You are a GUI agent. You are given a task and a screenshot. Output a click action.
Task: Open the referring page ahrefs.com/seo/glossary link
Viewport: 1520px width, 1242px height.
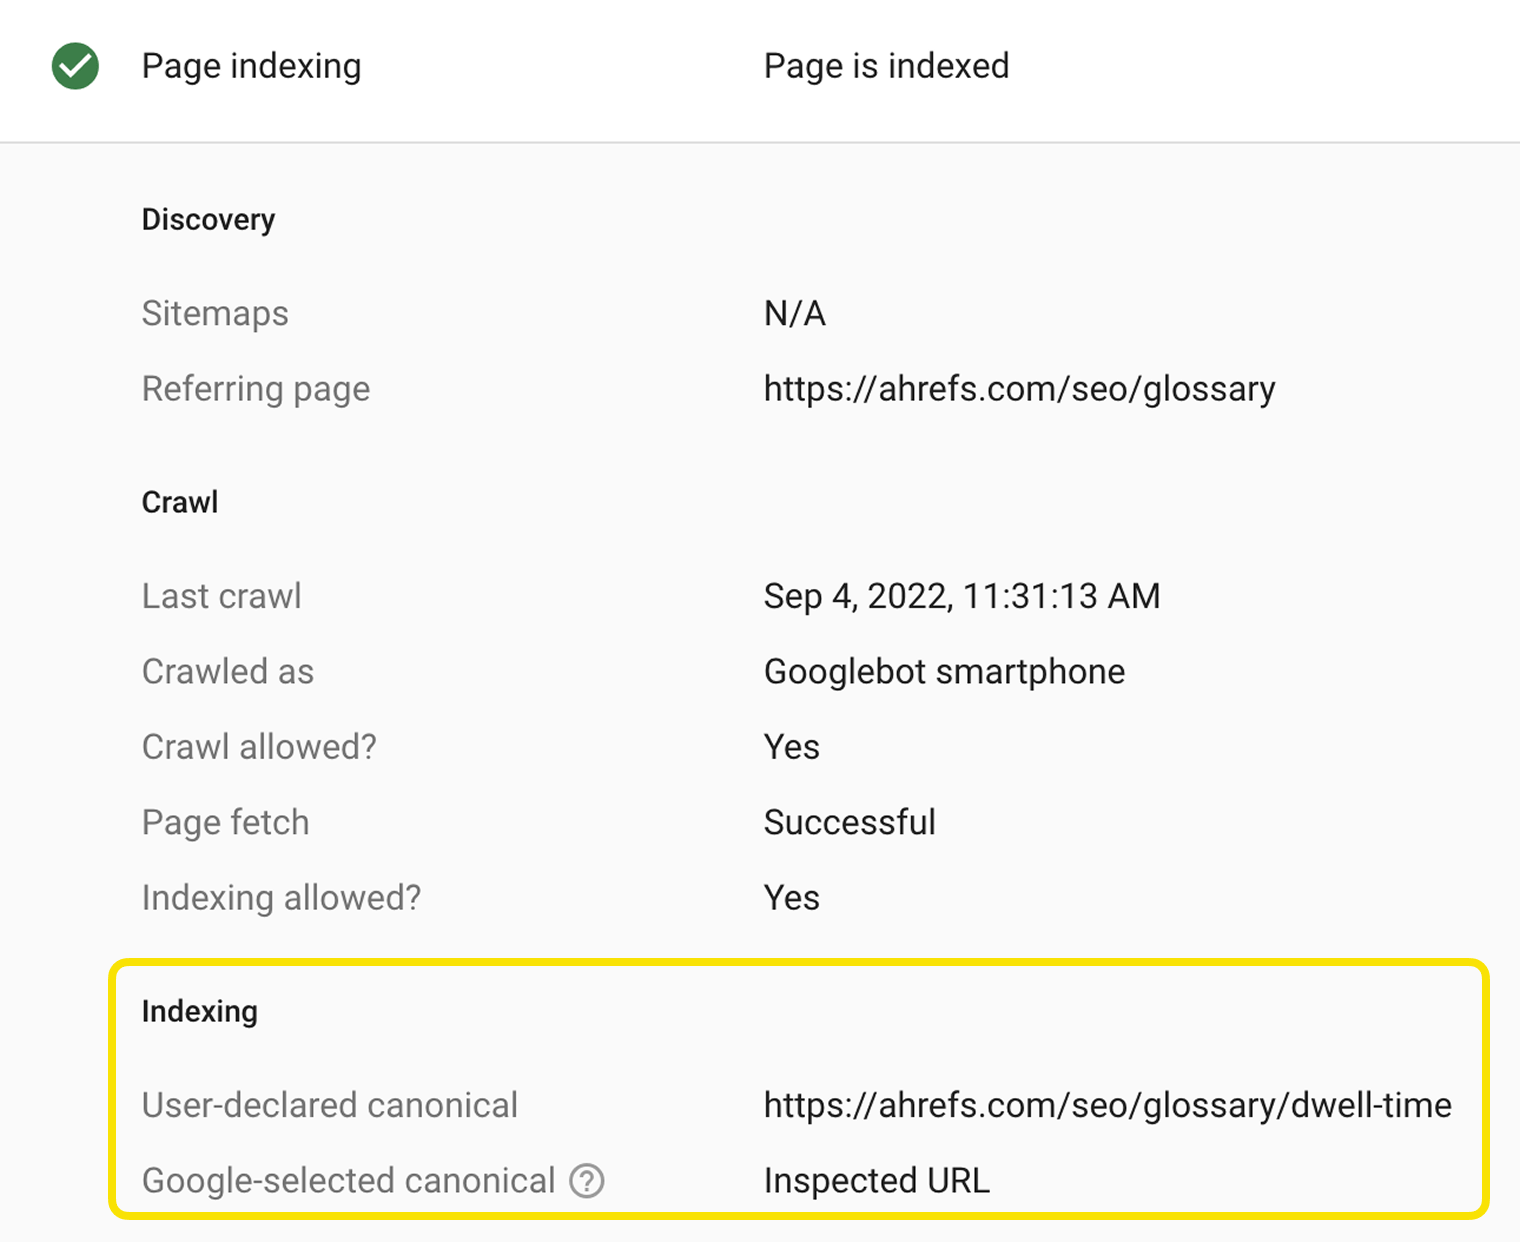coord(1019,389)
